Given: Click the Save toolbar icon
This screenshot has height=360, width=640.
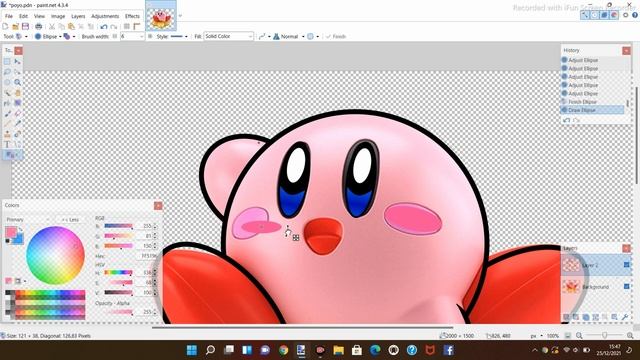Looking at the screenshot, I should 25,27.
